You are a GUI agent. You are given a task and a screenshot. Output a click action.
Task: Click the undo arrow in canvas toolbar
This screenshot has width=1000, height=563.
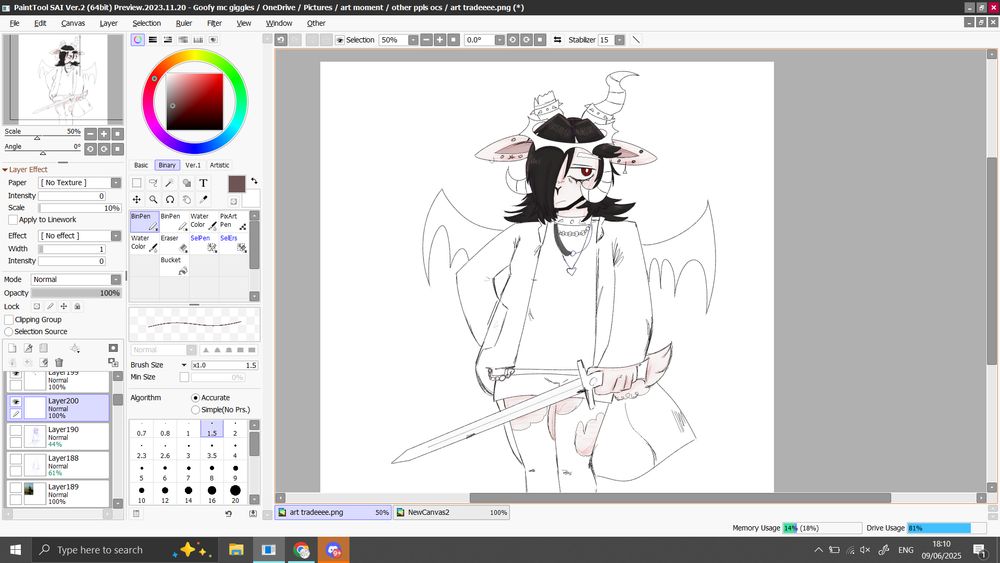click(x=281, y=40)
